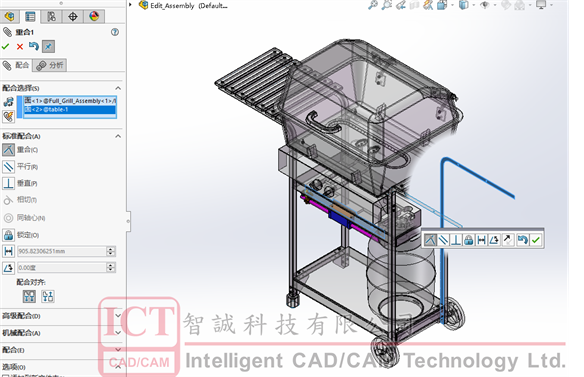584x377 pixels.
Task: Click the Previous View icon
Action: (401, 5)
